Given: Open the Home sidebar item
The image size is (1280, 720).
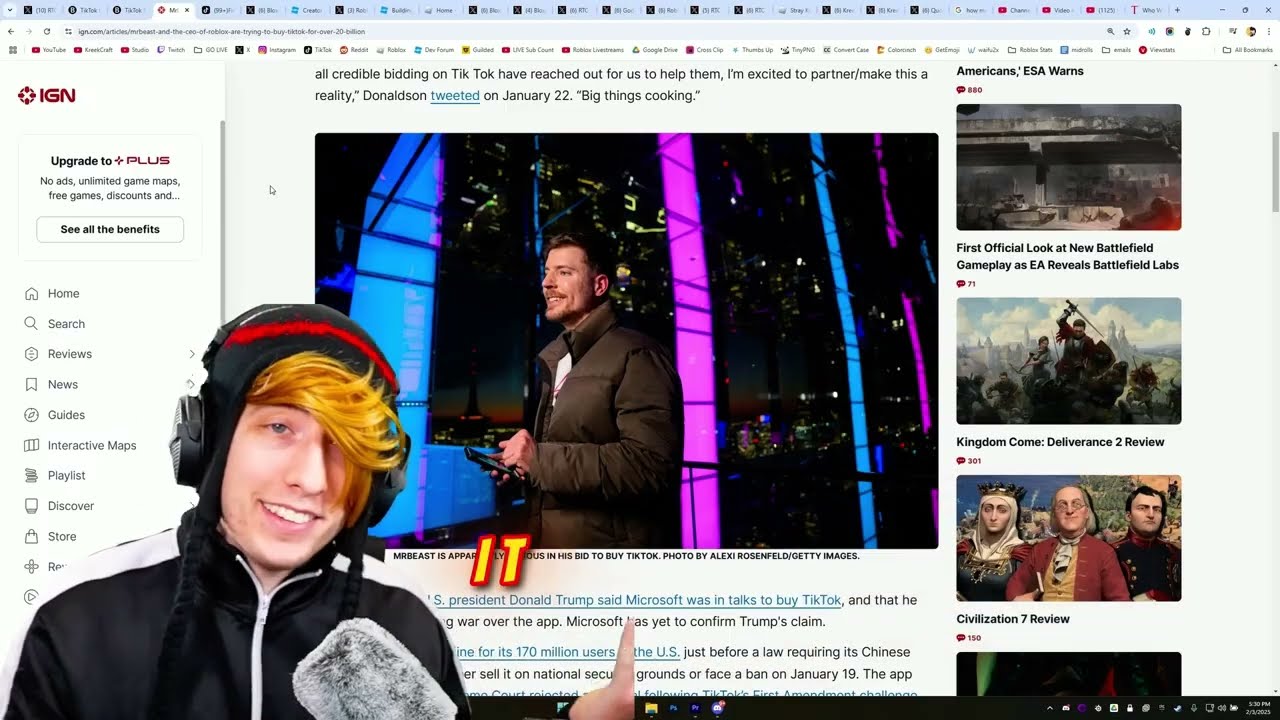Looking at the screenshot, I should point(63,294).
